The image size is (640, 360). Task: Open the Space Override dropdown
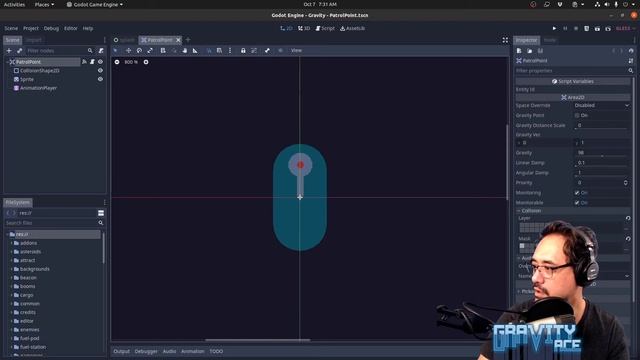(602, 105)
